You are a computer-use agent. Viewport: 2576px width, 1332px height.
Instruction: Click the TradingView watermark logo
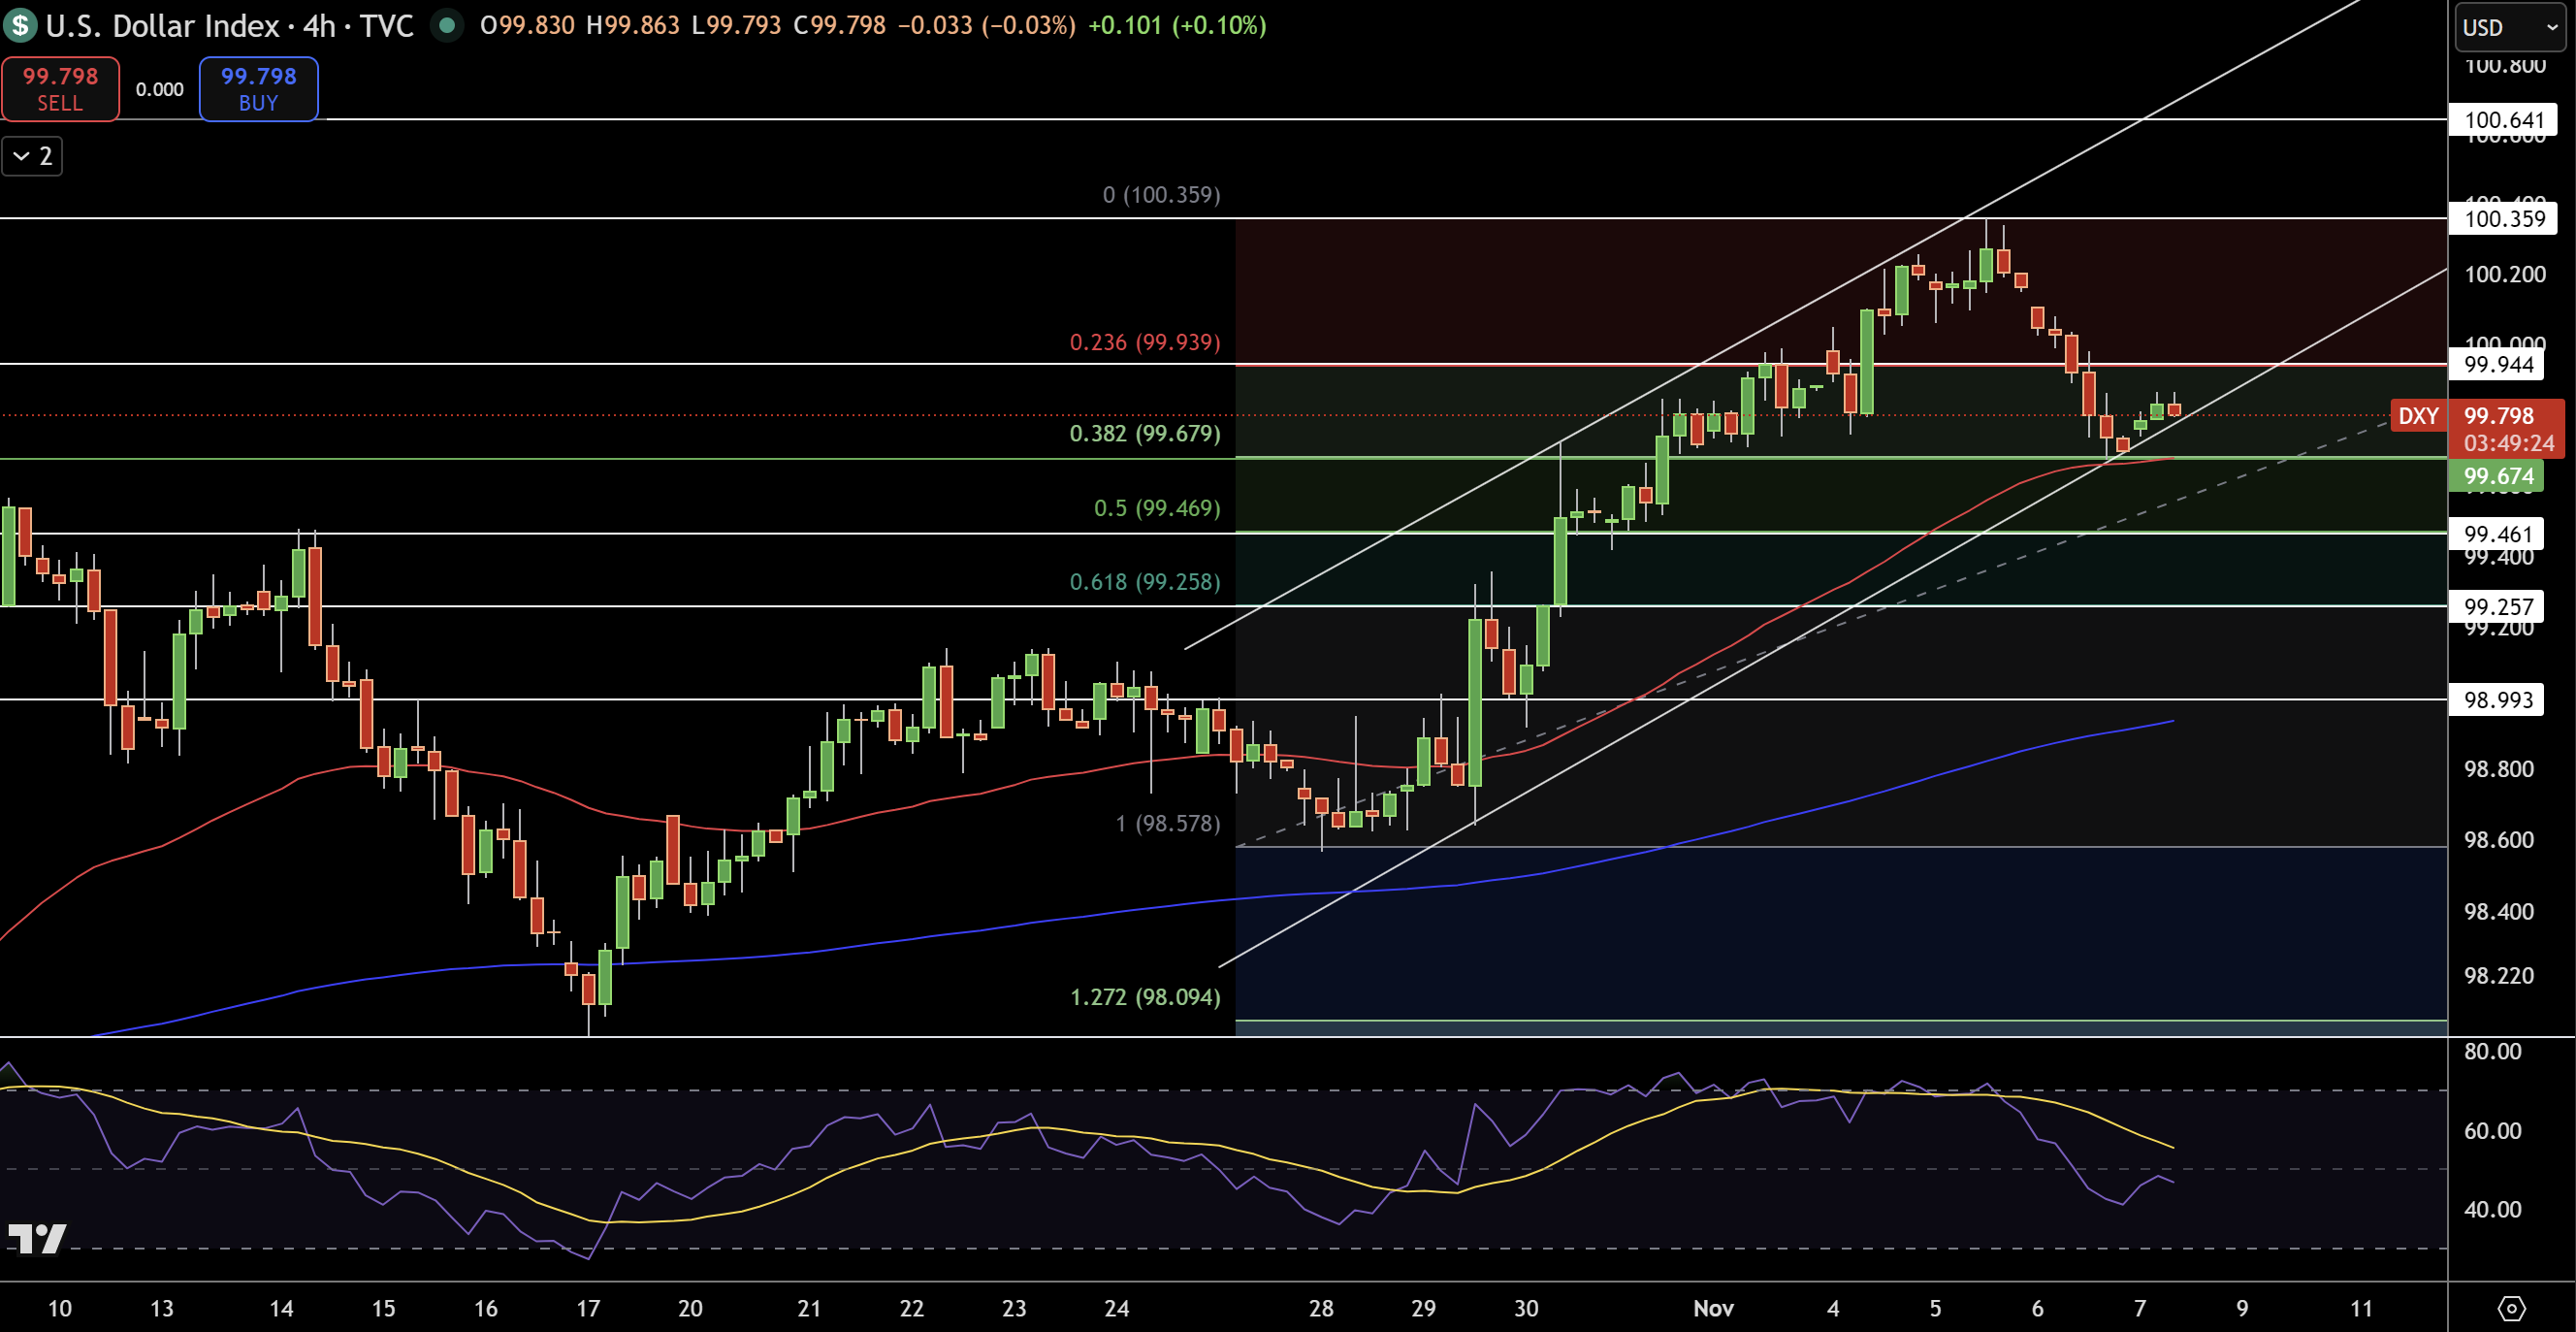pos(38,1240)
